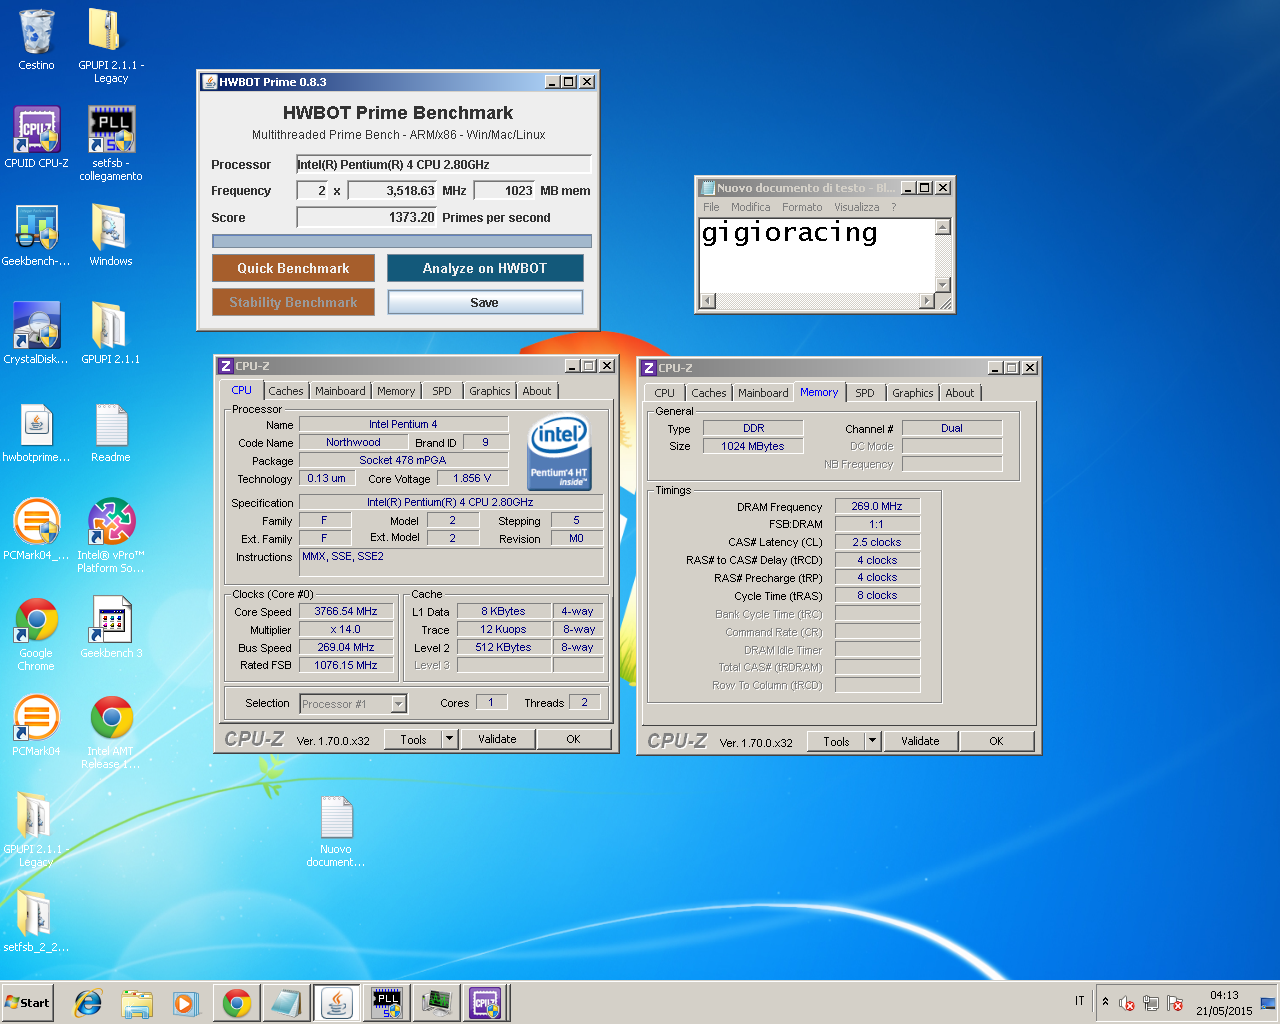The width and height of the screenshot is (1280, 1024).
Task: Click OK in CPU-Z memory window
Action: coord(996,741)
